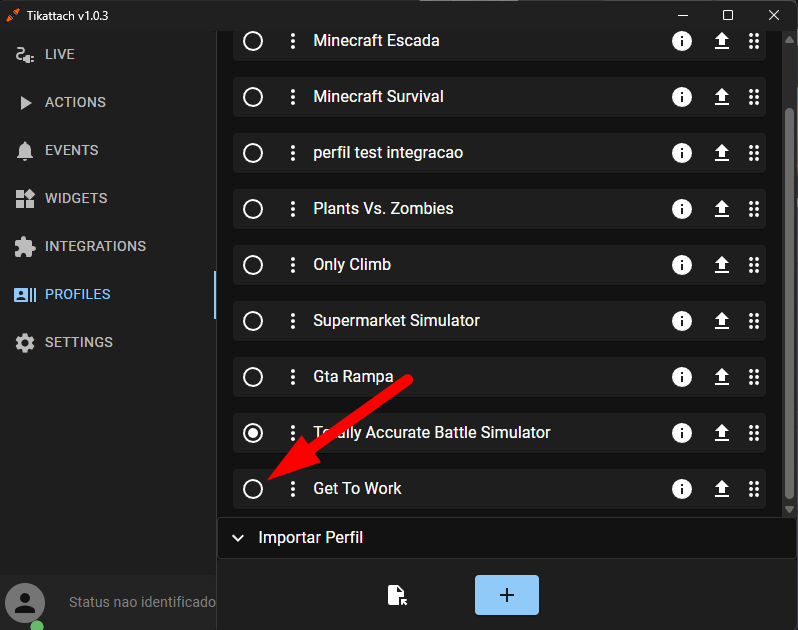Click drag handle of Minecraft Escada row
798x630 pixels.
pyautogui.click(x=754, y=41)
